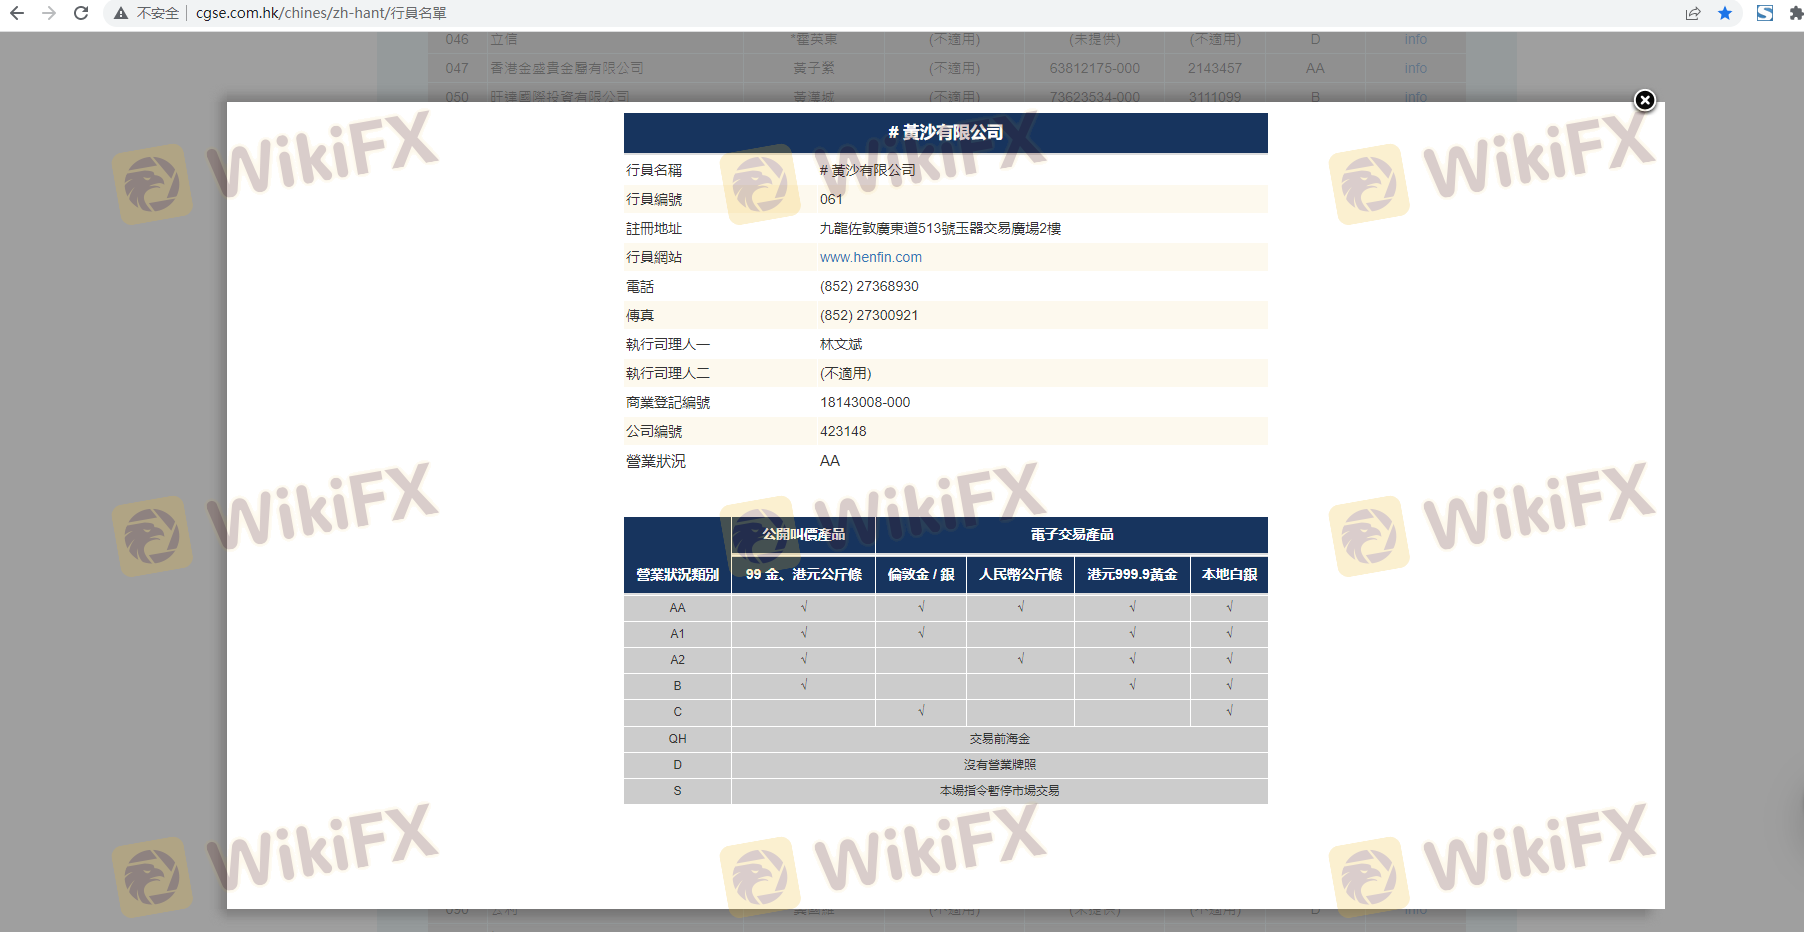
Task: Click the popup title bar 黃沙有限公司
Action: (945, 132)
